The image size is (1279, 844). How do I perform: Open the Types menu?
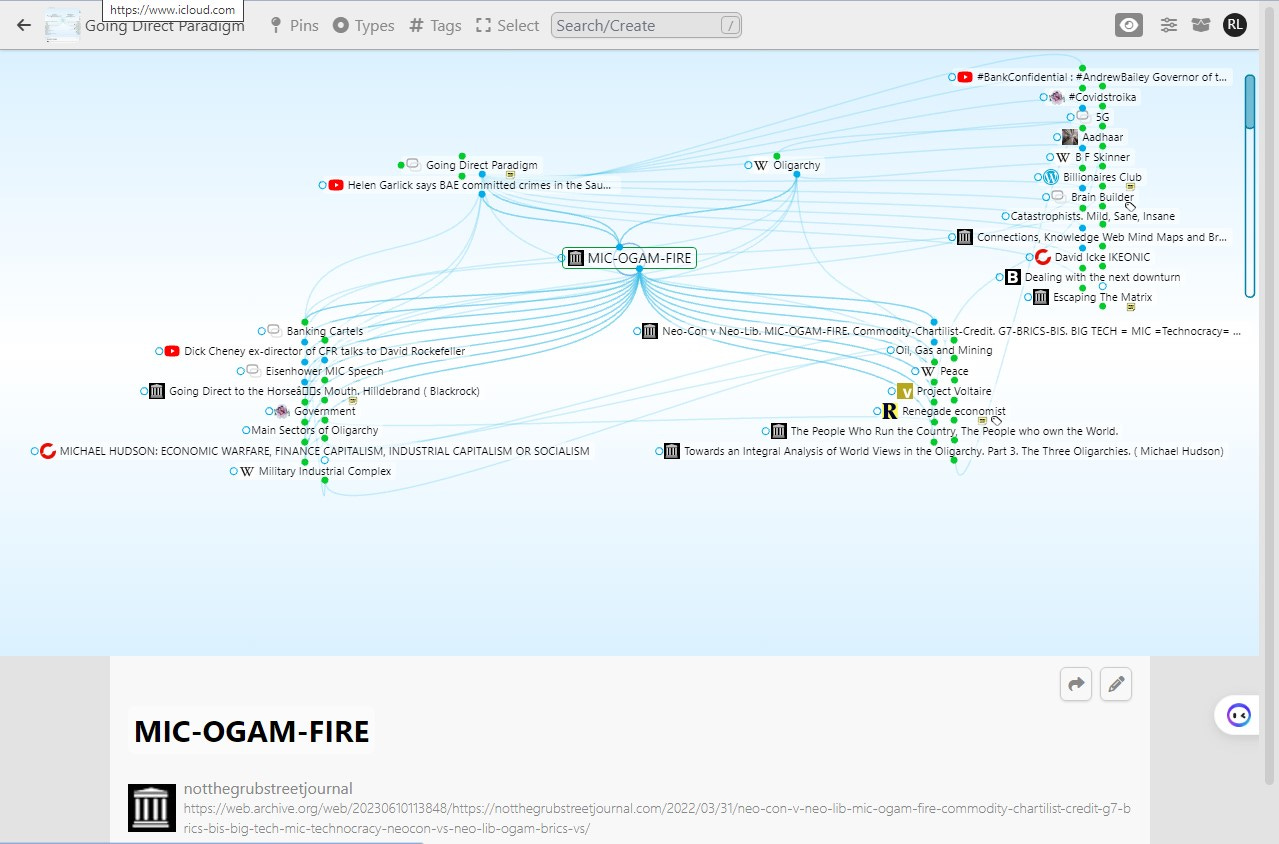(x=363, y=26)
